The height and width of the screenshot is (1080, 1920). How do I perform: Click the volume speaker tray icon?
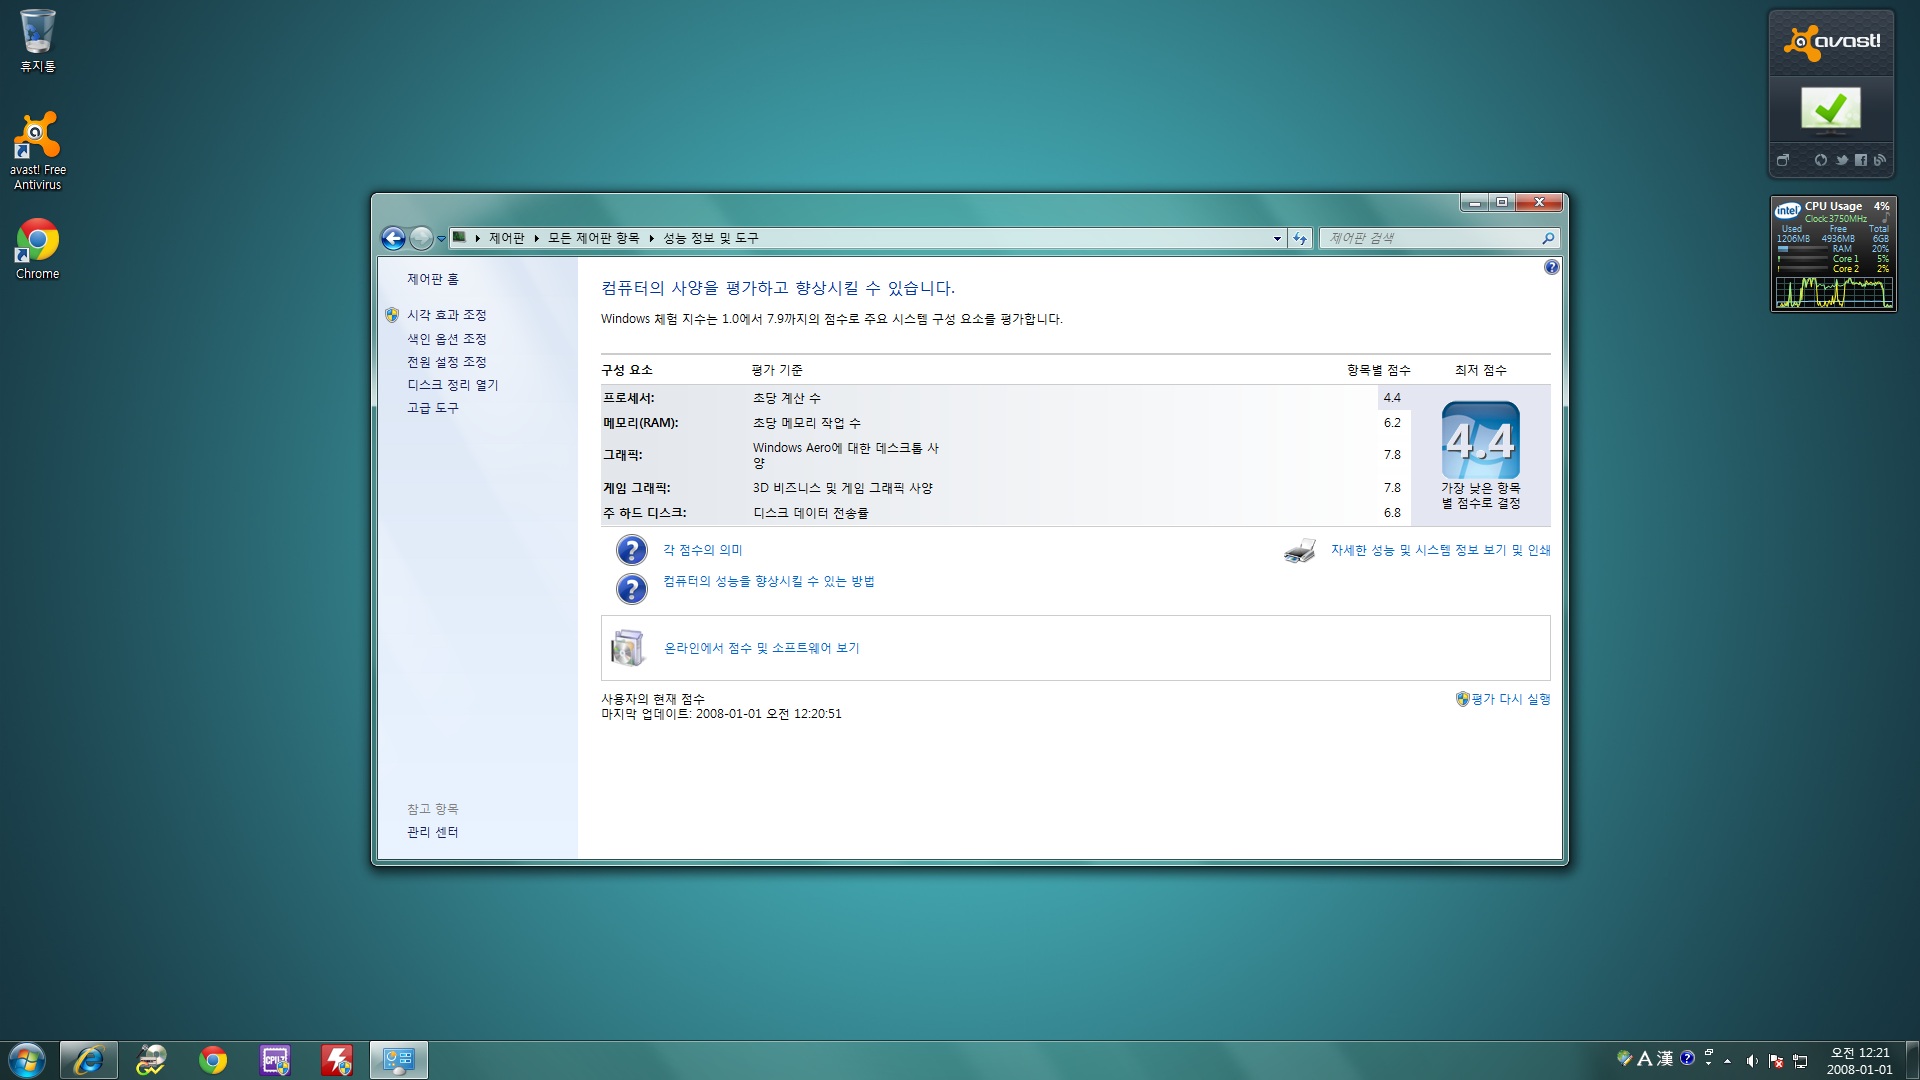tap(1751, 1061)
